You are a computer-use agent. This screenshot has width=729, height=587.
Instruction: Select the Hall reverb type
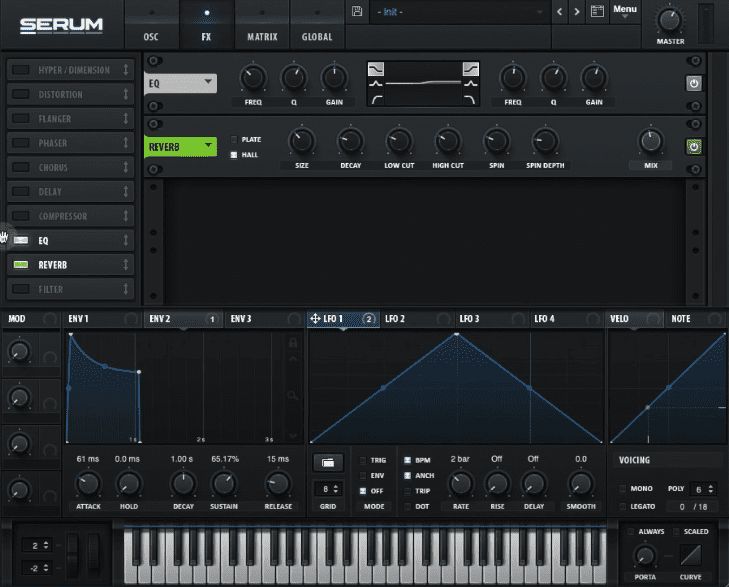(234, 155)
